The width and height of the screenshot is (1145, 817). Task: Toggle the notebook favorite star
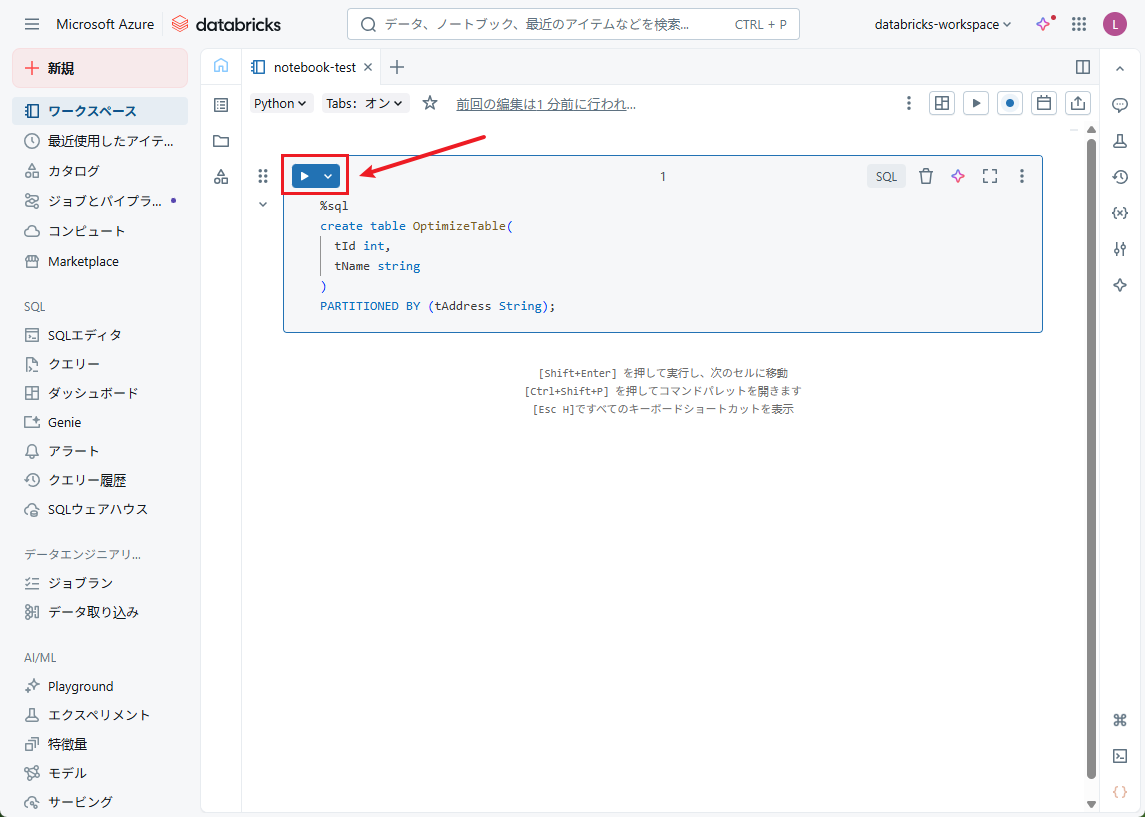click(430, 103)
